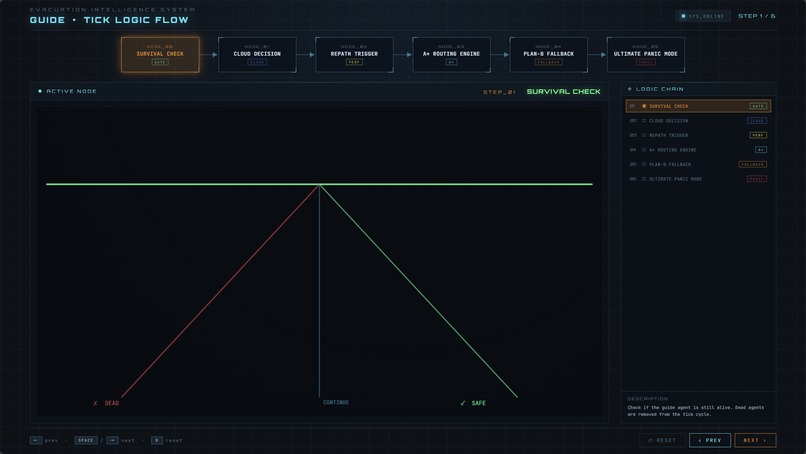Click the CLOUD tag in the Logic Chain row
The width and height of the screenshot is (806, 454).
click(757, 121)
